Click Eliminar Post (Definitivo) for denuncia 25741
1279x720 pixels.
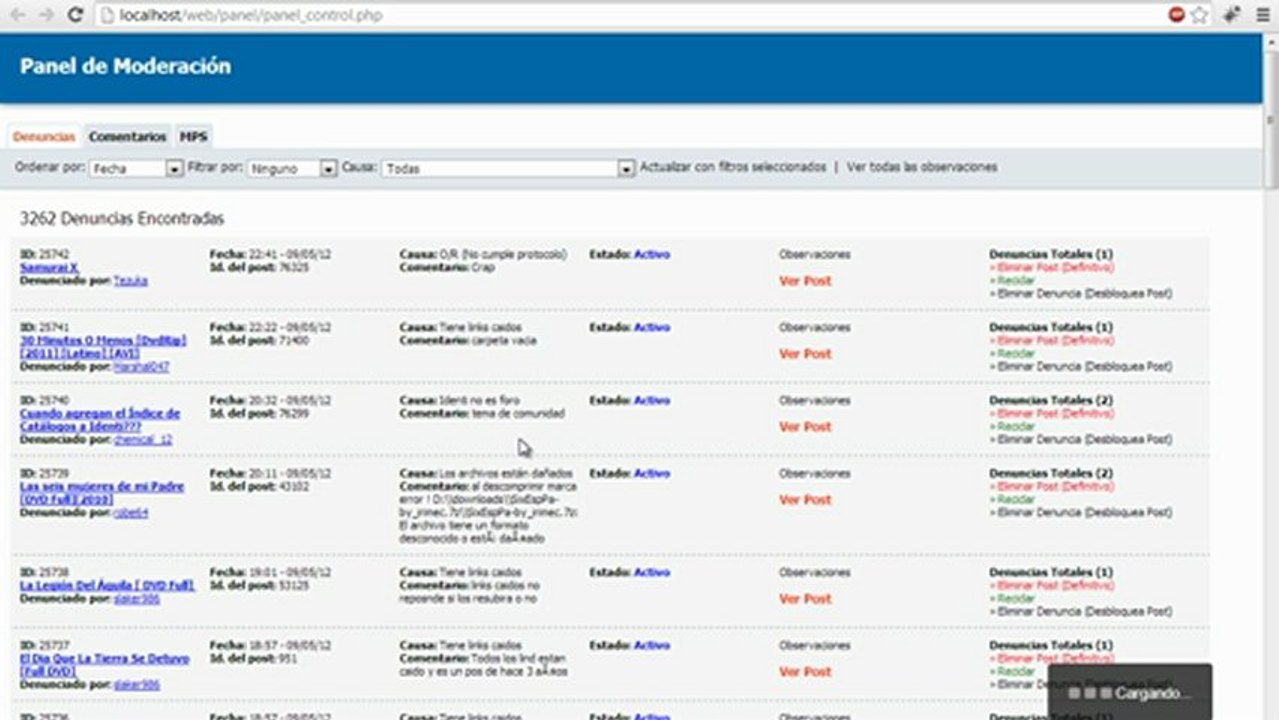(x=1054, y=341)
